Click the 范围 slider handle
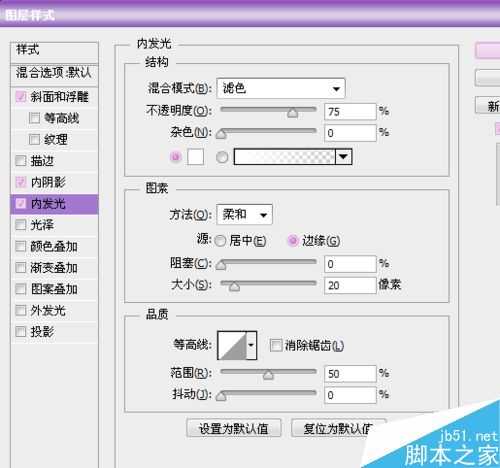Image resolution: width=500 pixels, height=468 pixels. click(x=268, y=375)
